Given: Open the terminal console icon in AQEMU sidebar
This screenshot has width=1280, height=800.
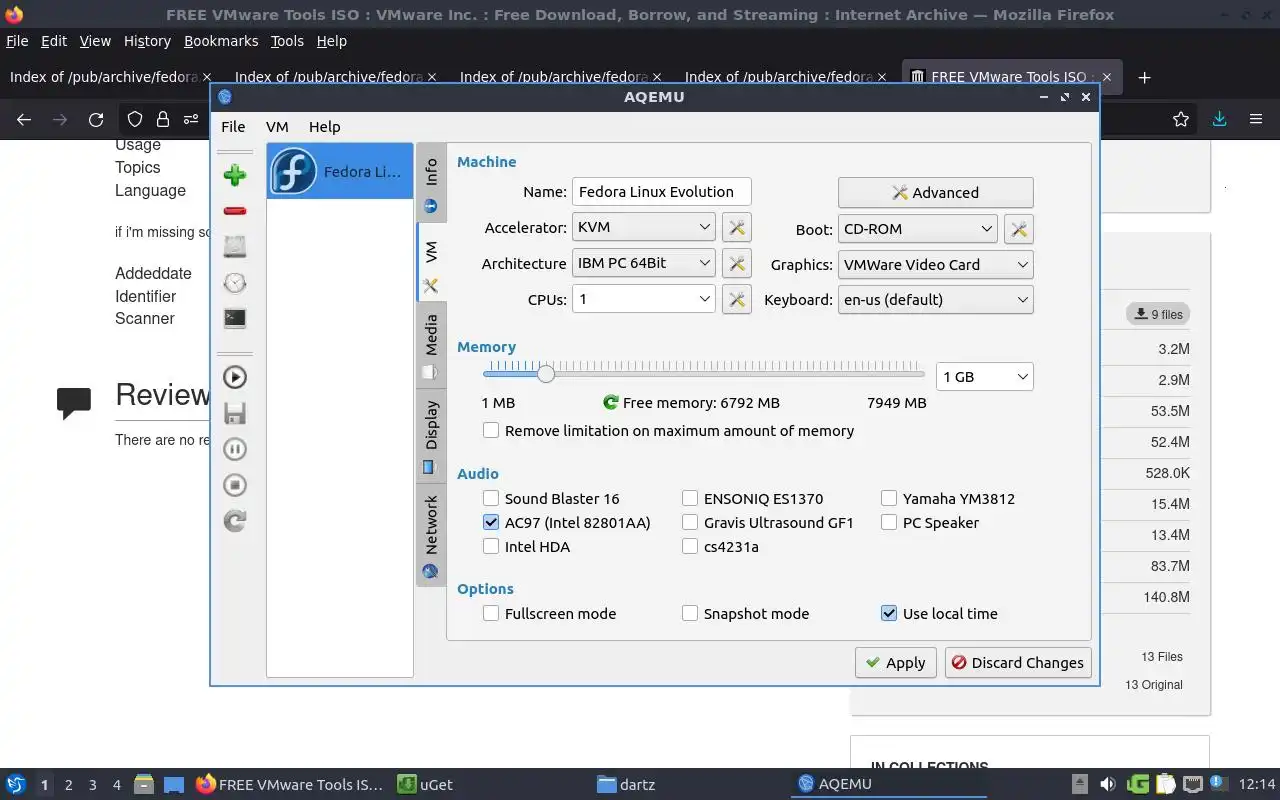Looking at the screenshot, I should [x=235, y=319].
